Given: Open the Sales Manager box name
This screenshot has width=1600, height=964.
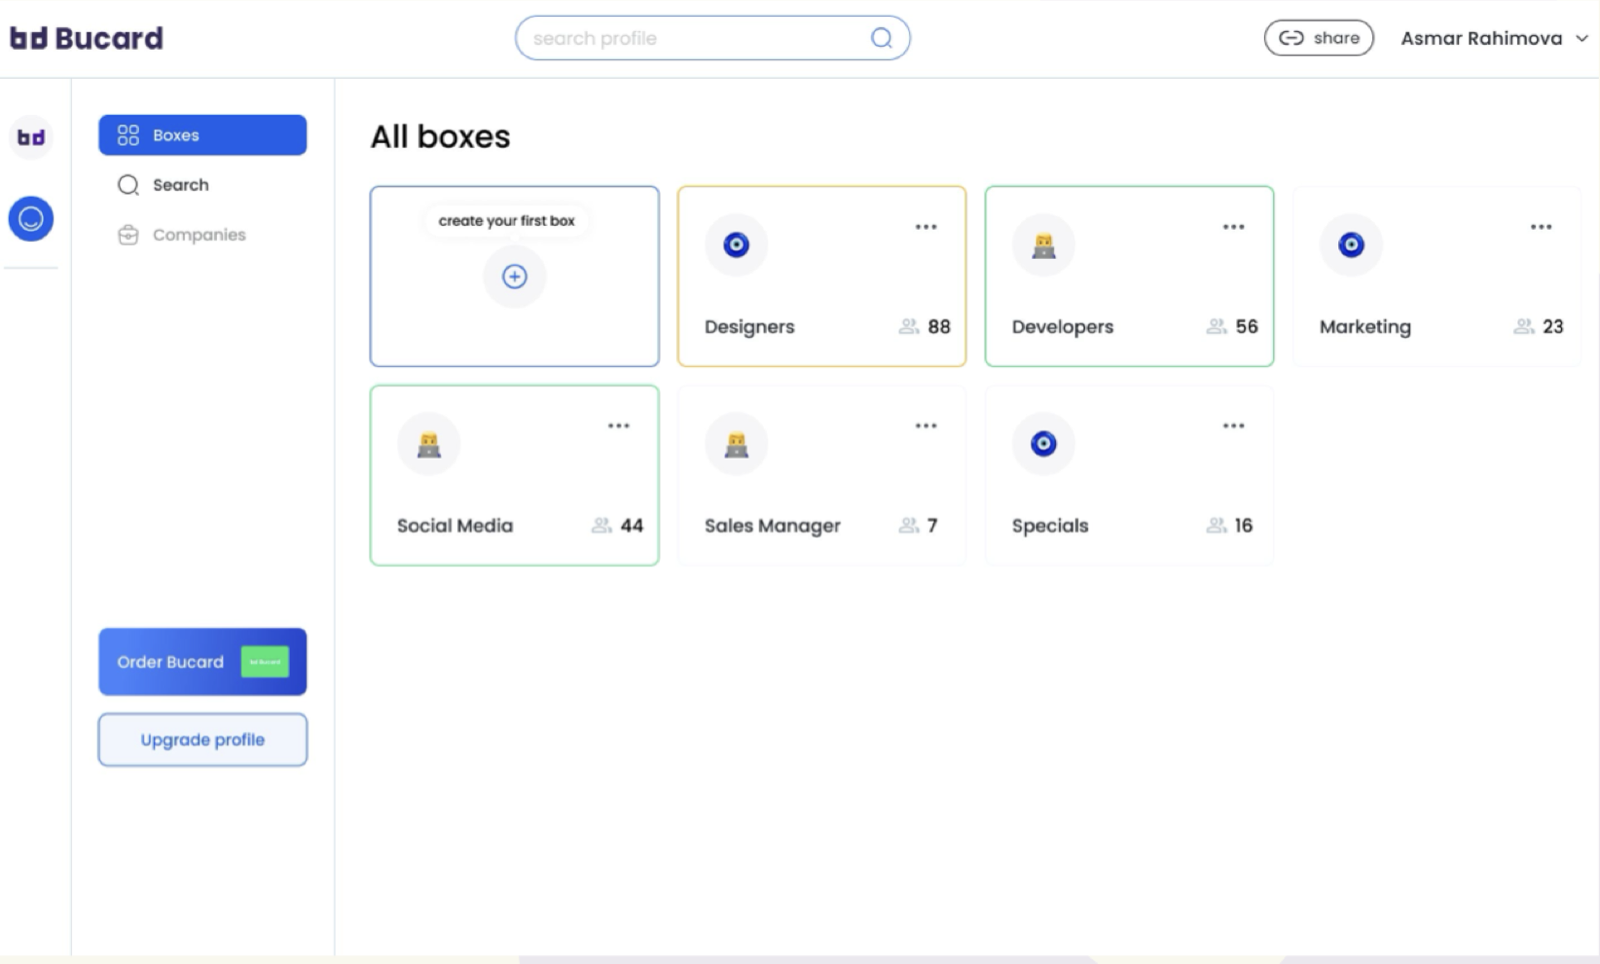Looking at the screenshot, I should click(x=772, y=526).
